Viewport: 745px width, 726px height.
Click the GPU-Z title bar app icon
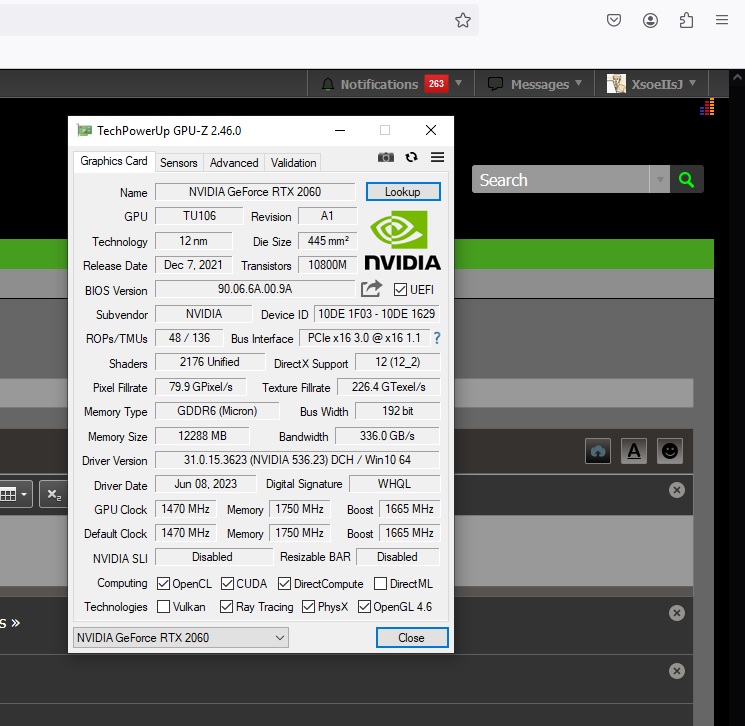tap(85, 130)
